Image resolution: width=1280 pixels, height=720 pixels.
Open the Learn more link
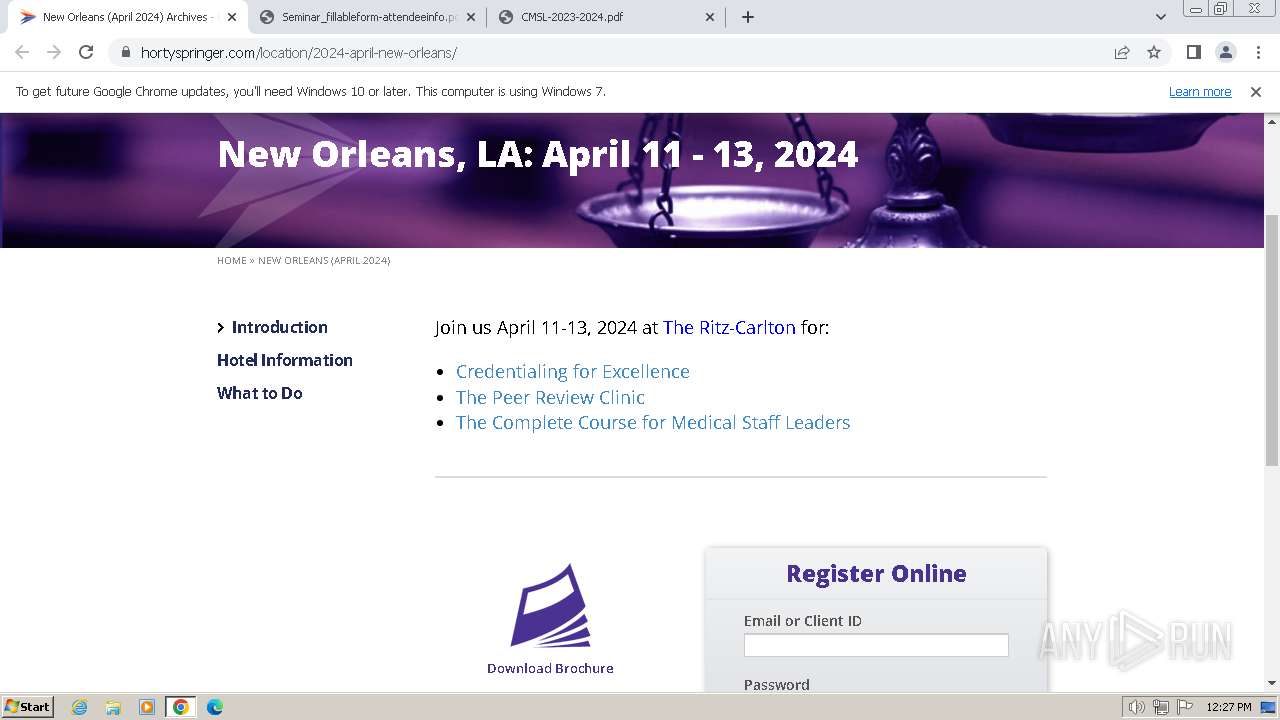tap(1200, 92)
